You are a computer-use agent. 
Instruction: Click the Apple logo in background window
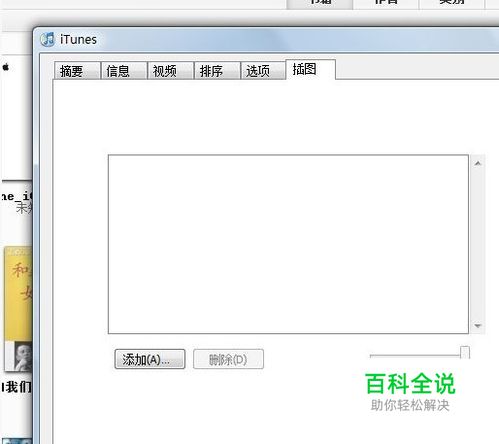[6, 67]
